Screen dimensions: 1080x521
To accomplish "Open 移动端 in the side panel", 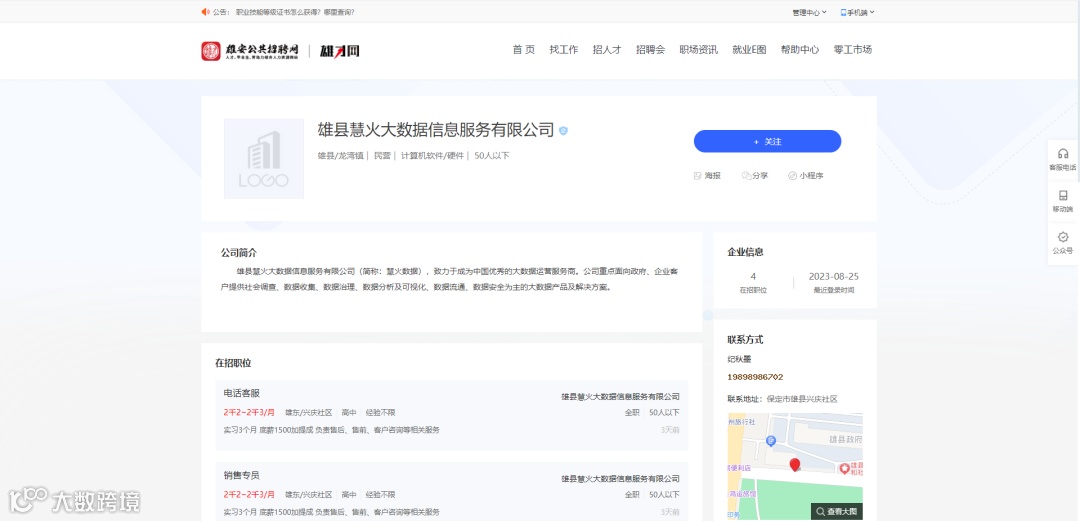I will [x=1063, y=201].
